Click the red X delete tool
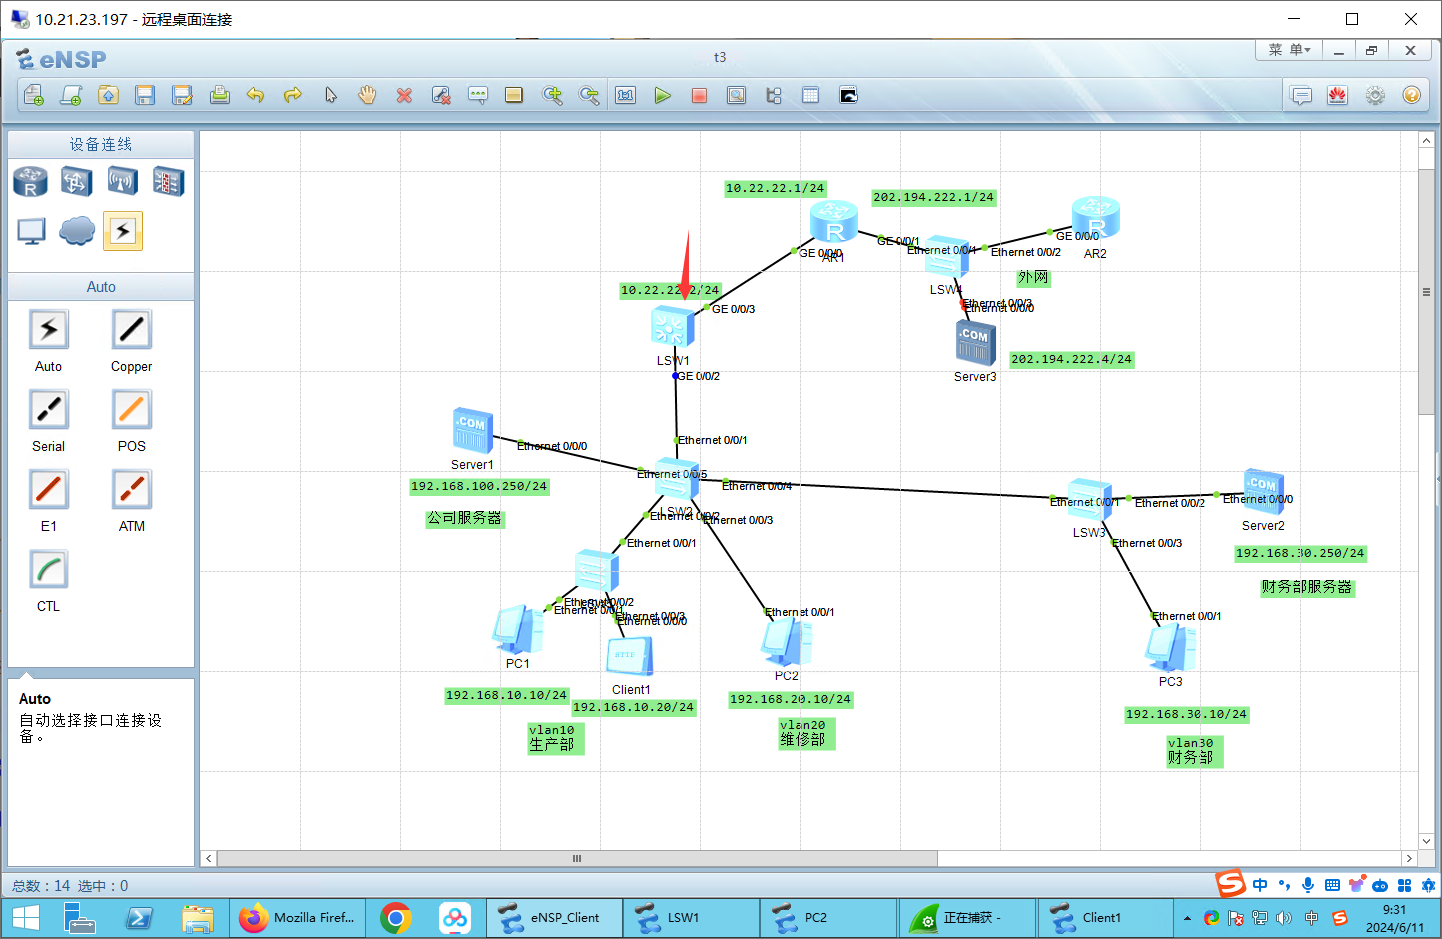The width and height of the screenshot is (1442, 939). [x=404, y=95]
